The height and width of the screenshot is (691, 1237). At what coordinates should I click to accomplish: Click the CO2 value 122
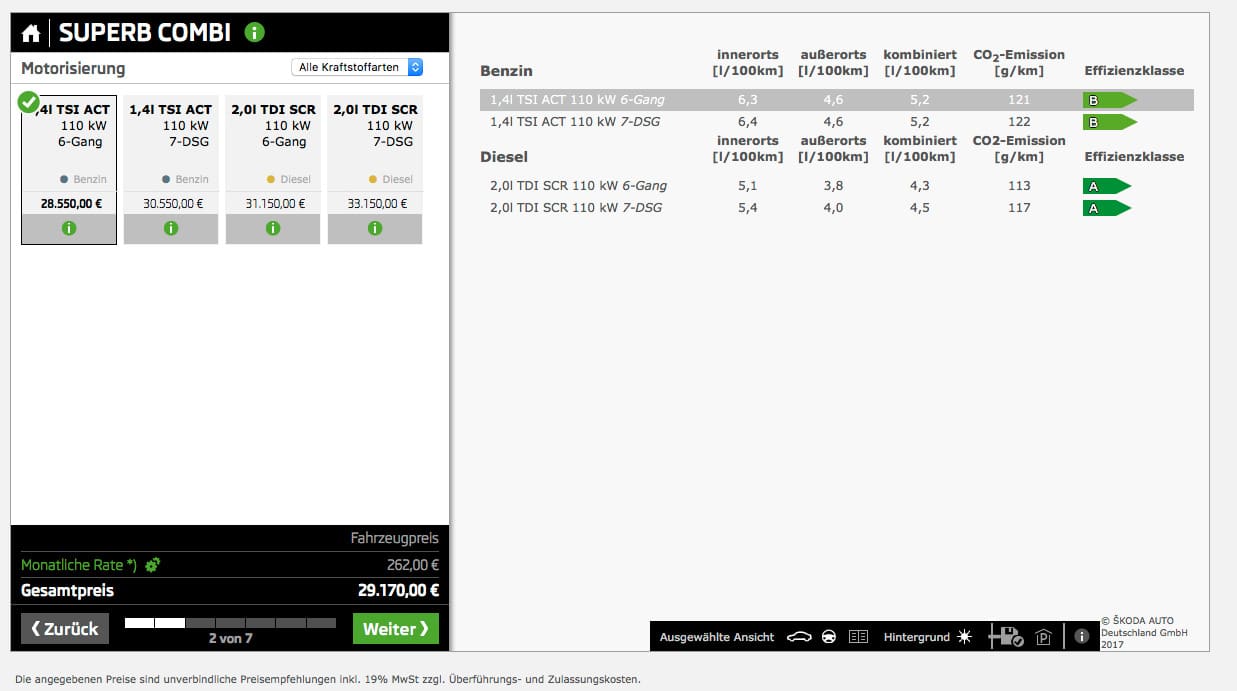pos(1019,122)
